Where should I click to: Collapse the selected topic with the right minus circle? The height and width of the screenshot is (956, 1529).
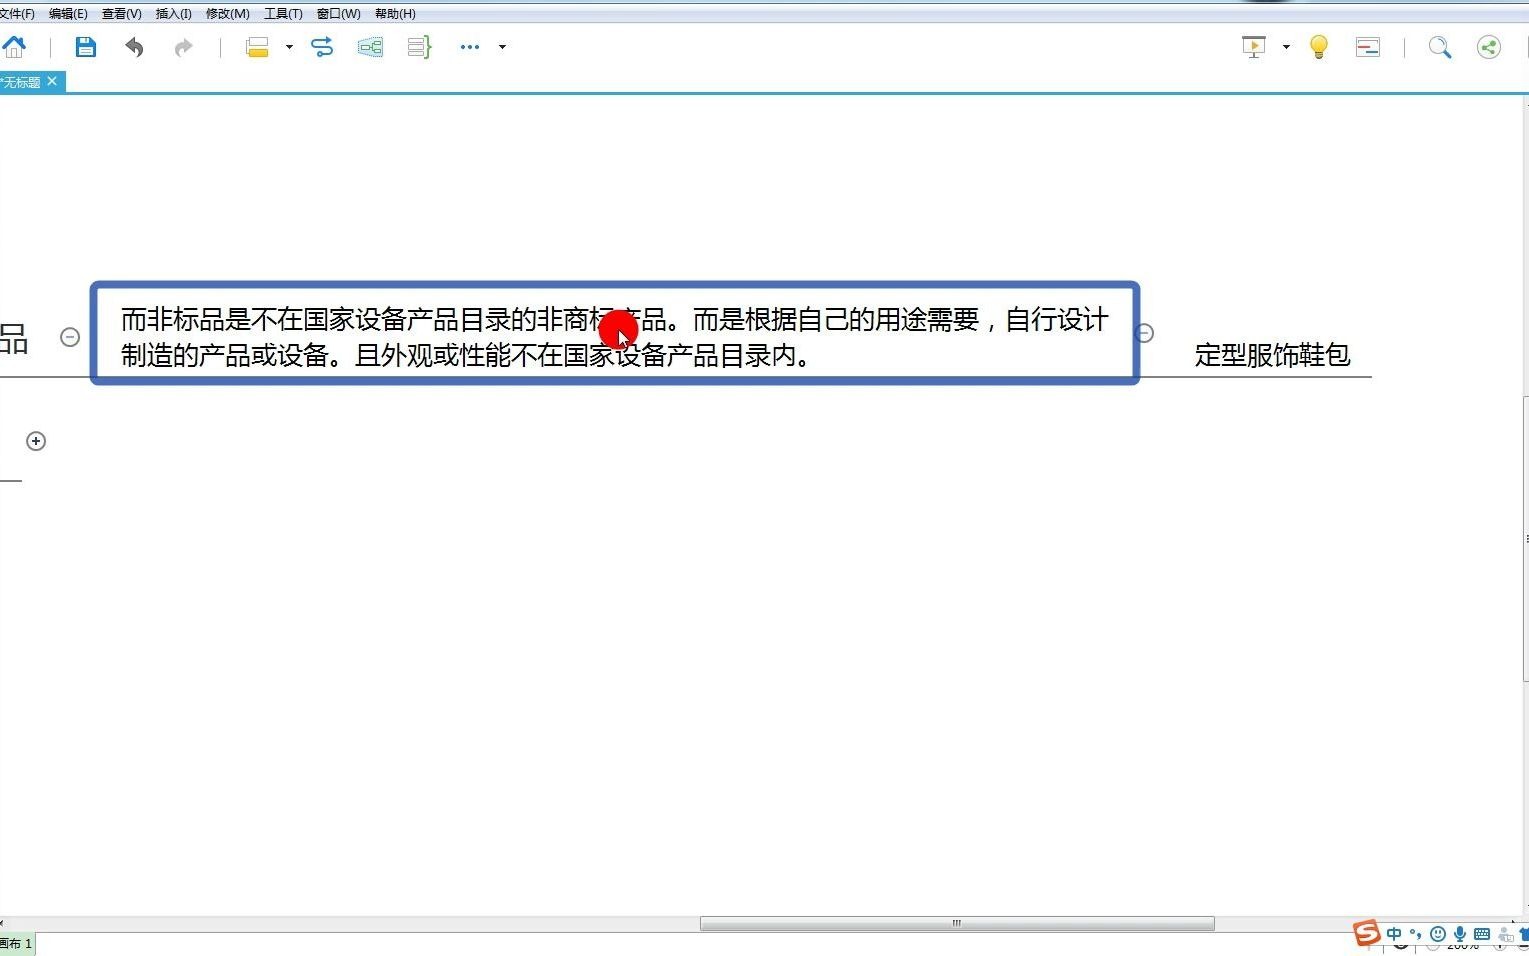tap(1146, 333)
